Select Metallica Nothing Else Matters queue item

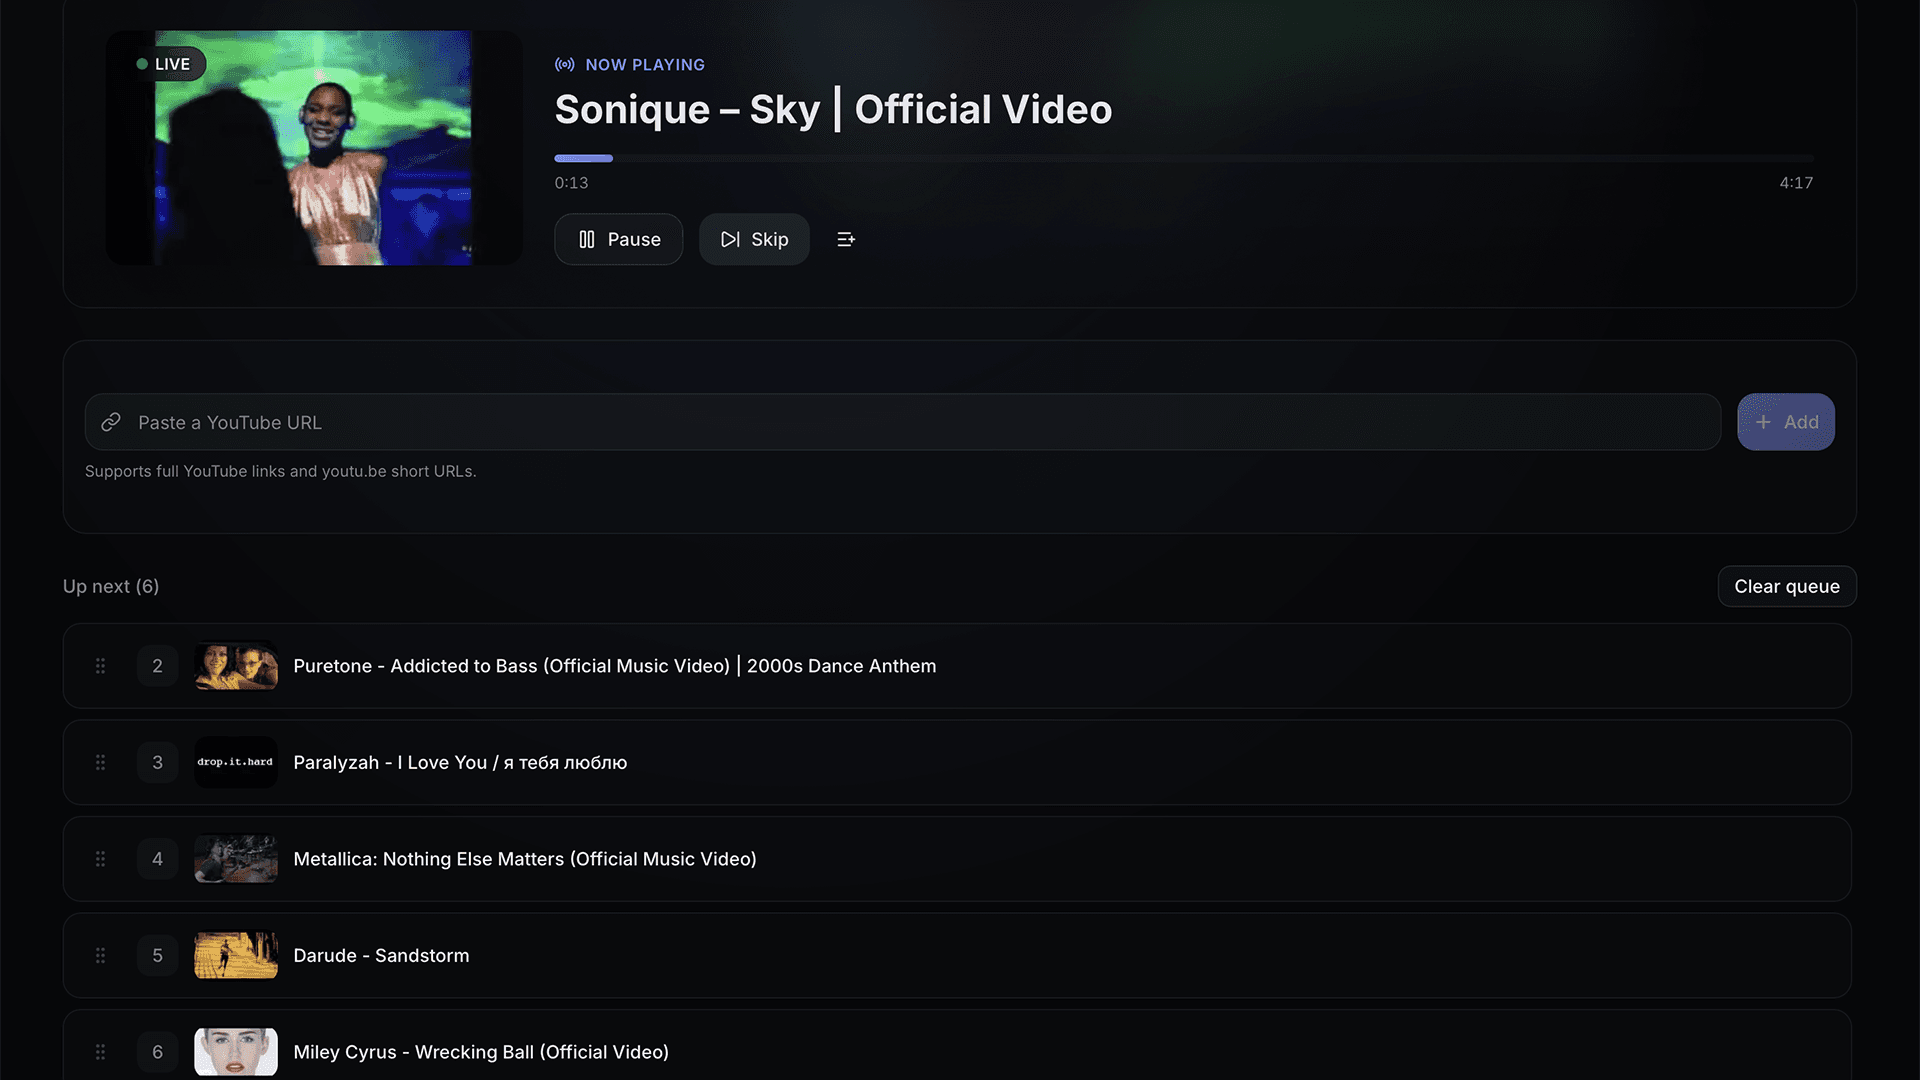coord(524,859)
